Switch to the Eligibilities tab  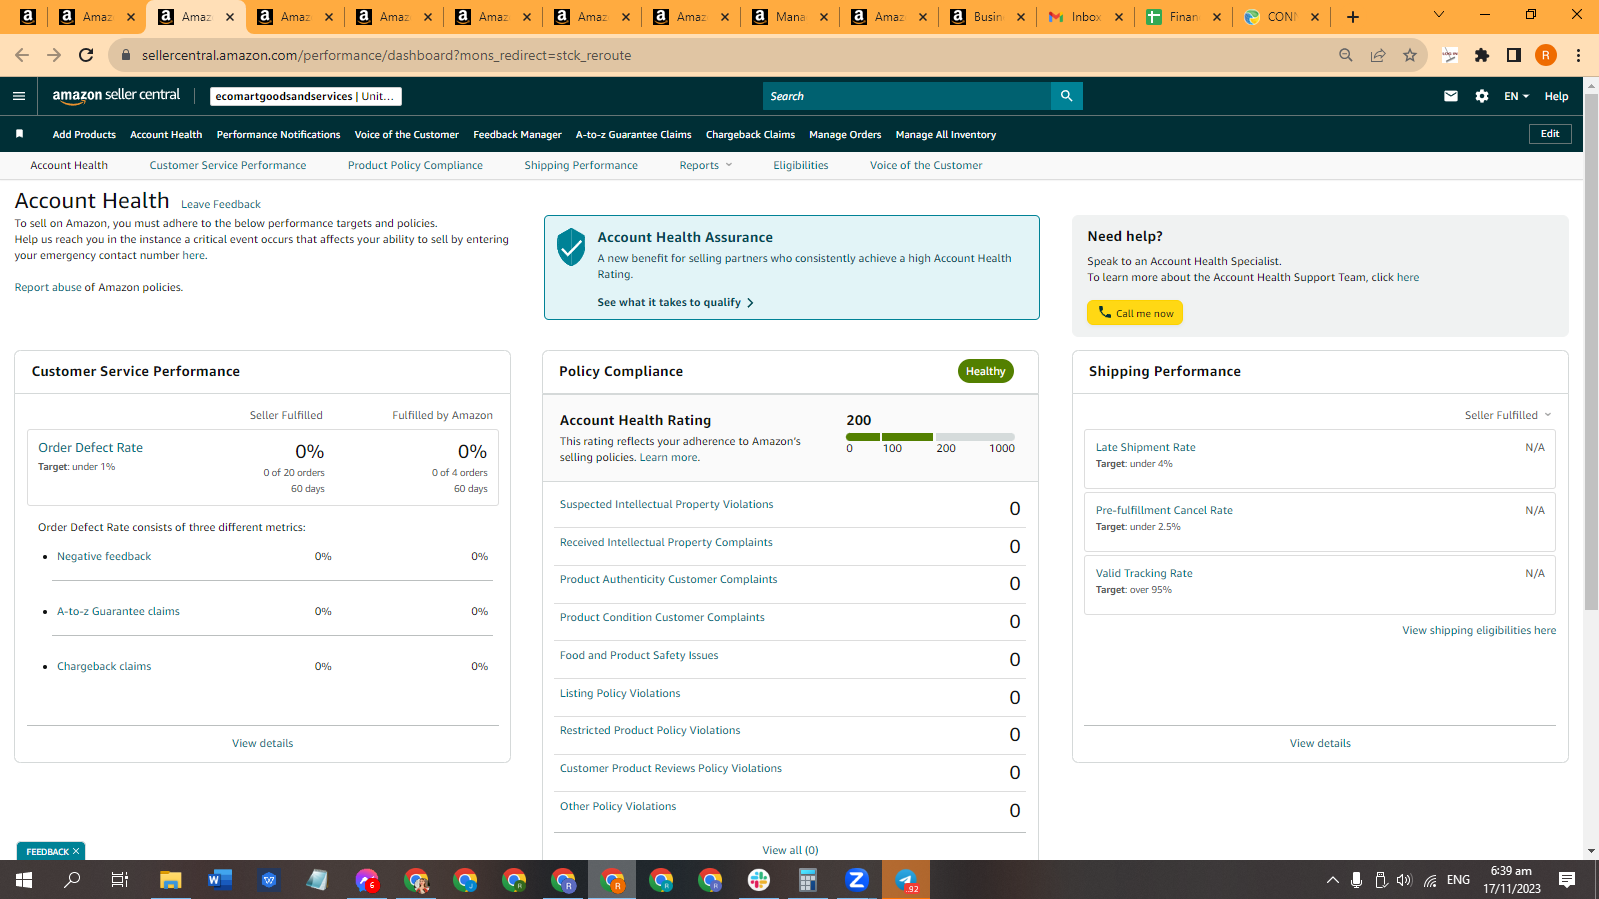click(x=801, y=165)
